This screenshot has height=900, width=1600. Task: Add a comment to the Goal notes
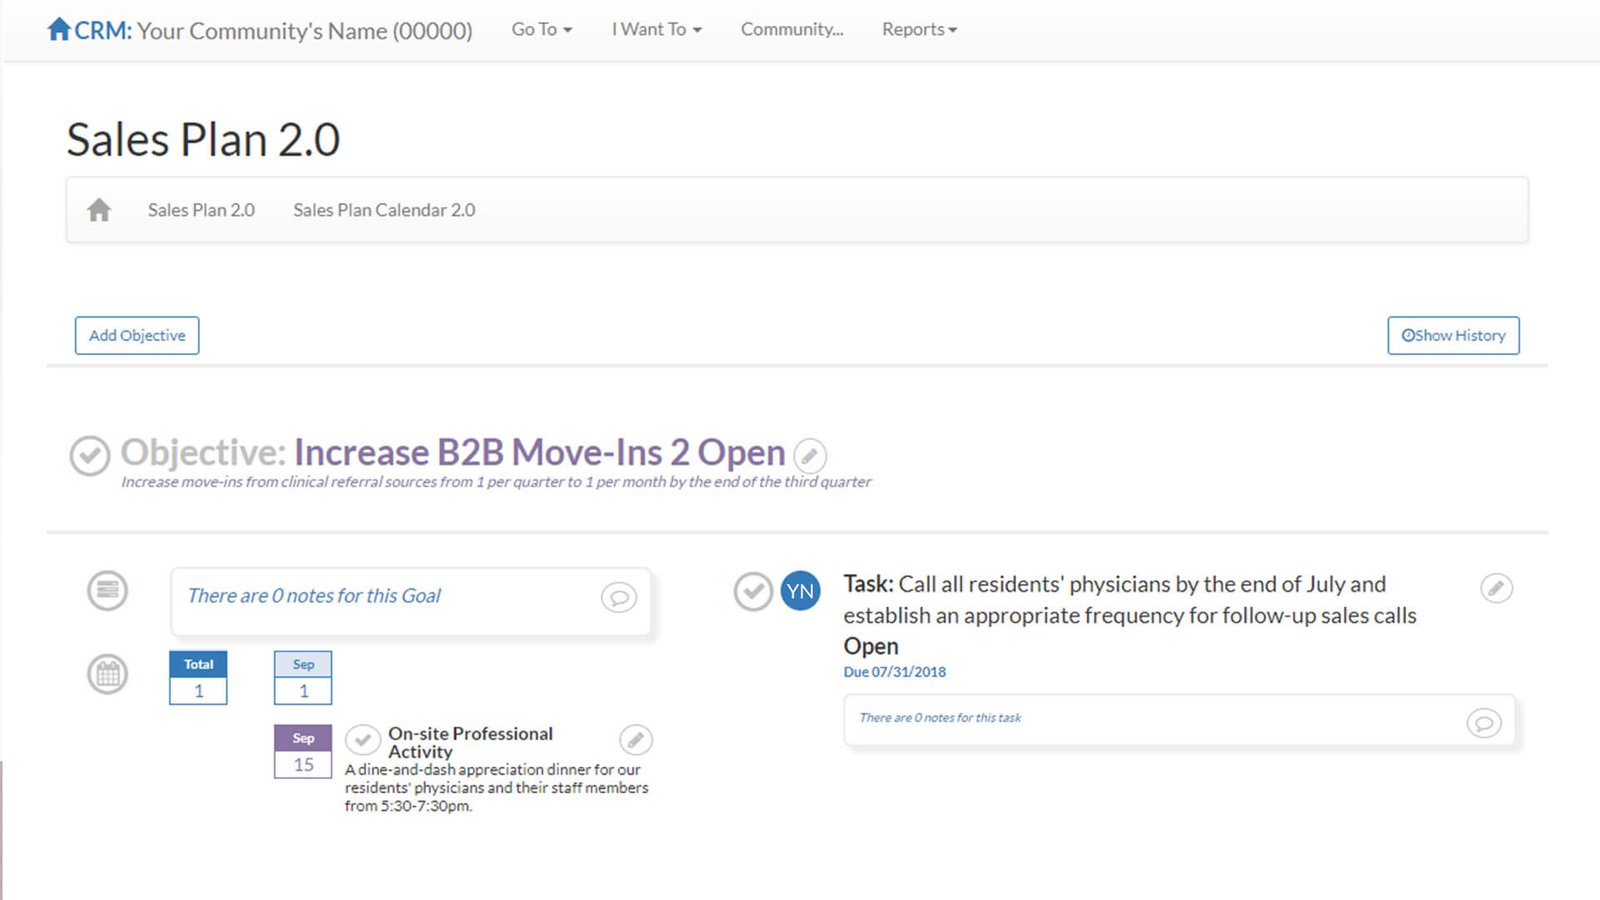[618, 597]
